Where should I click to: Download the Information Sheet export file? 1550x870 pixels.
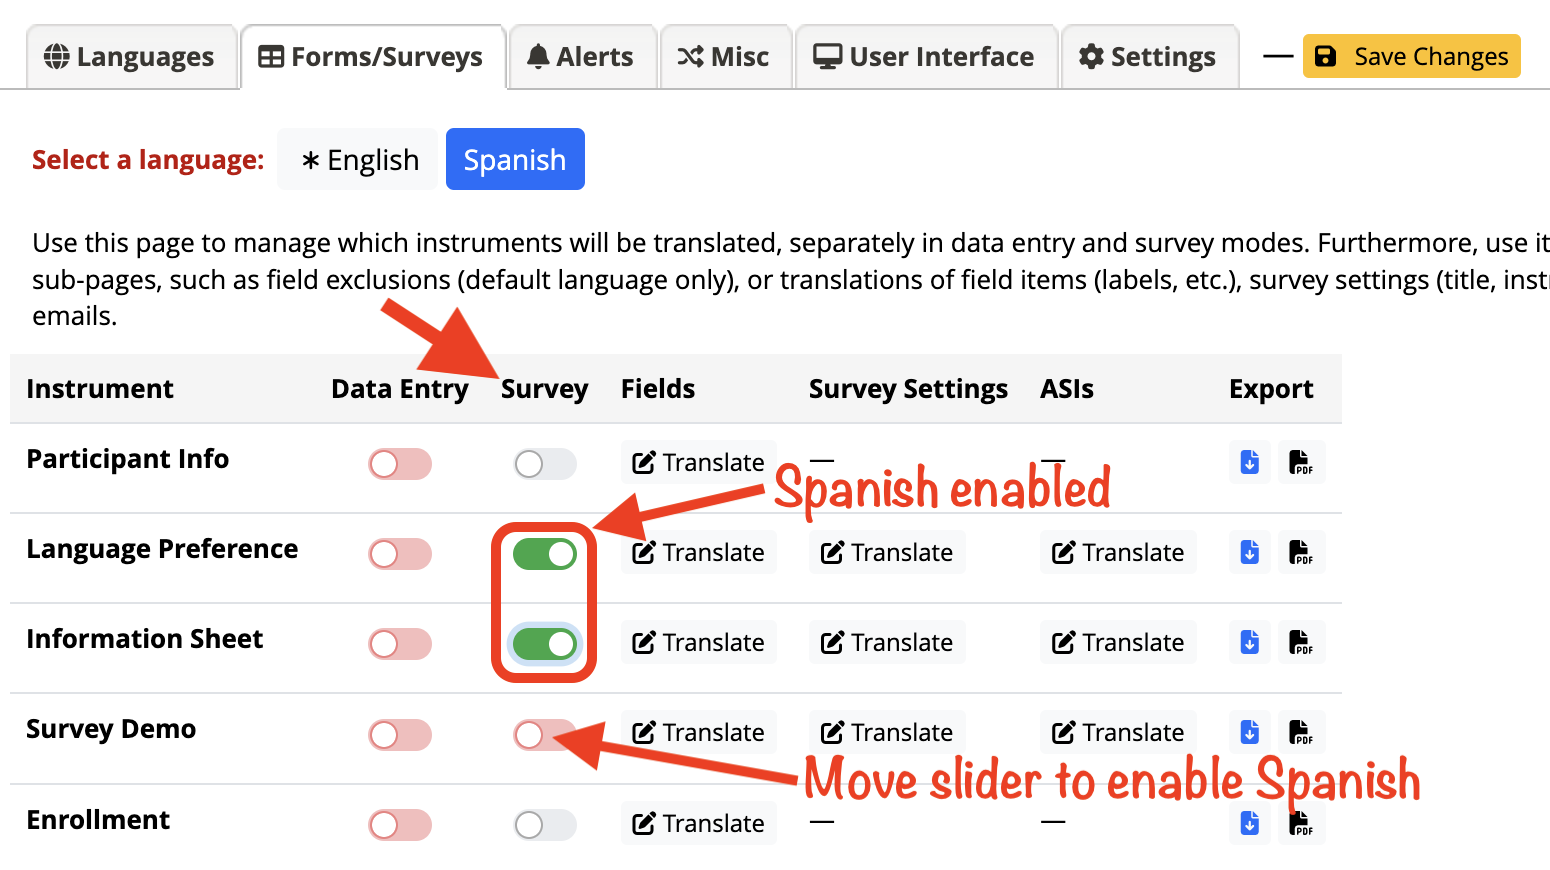click(1250, 642)
